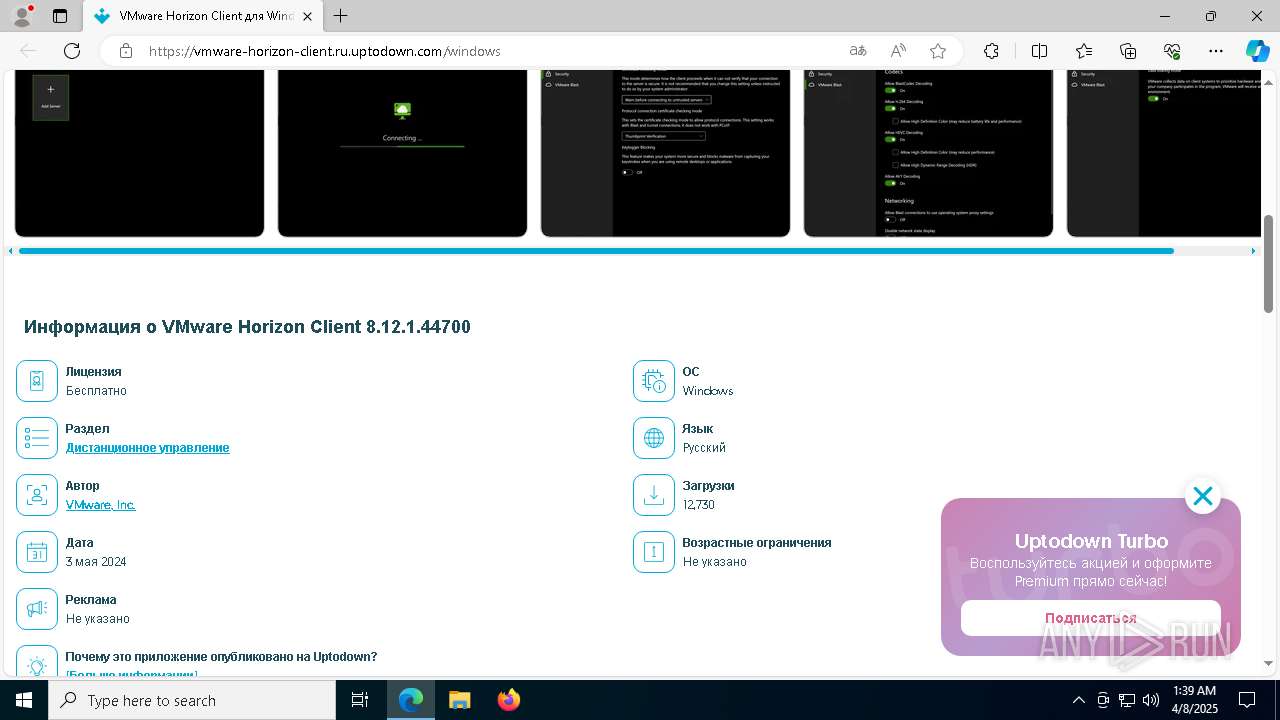Viewport: 1280px width, 720px height.
Task: Click the Edge taskbar icon
Action: point(411,700)
